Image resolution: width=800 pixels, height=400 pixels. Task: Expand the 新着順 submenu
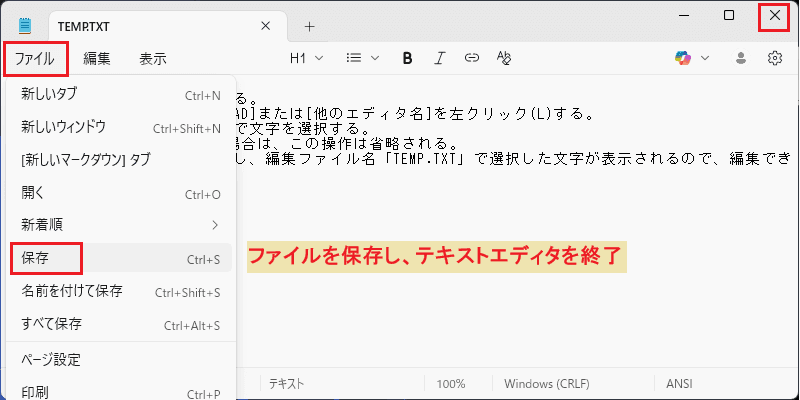pos(119,224)
